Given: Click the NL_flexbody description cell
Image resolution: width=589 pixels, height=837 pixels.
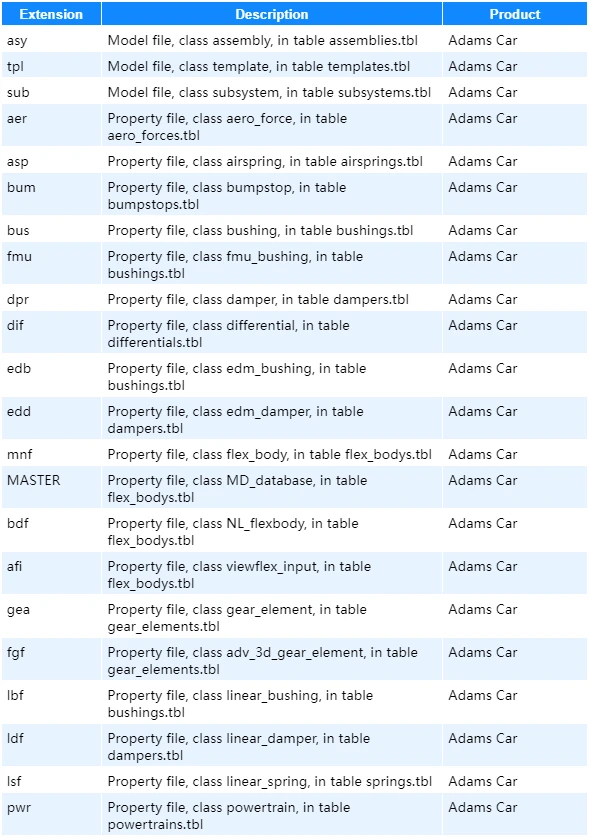Looking at the screenshot, I should [x=272, y=532].
